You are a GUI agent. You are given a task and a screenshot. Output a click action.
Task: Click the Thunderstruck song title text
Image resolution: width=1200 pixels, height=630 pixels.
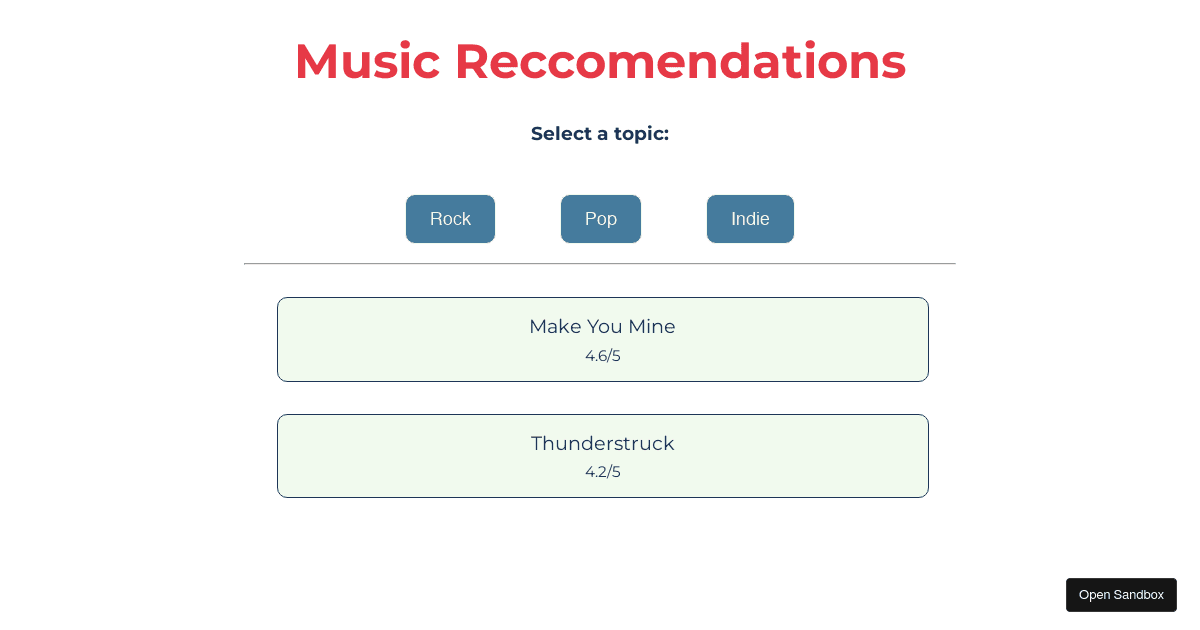point(602,443)
